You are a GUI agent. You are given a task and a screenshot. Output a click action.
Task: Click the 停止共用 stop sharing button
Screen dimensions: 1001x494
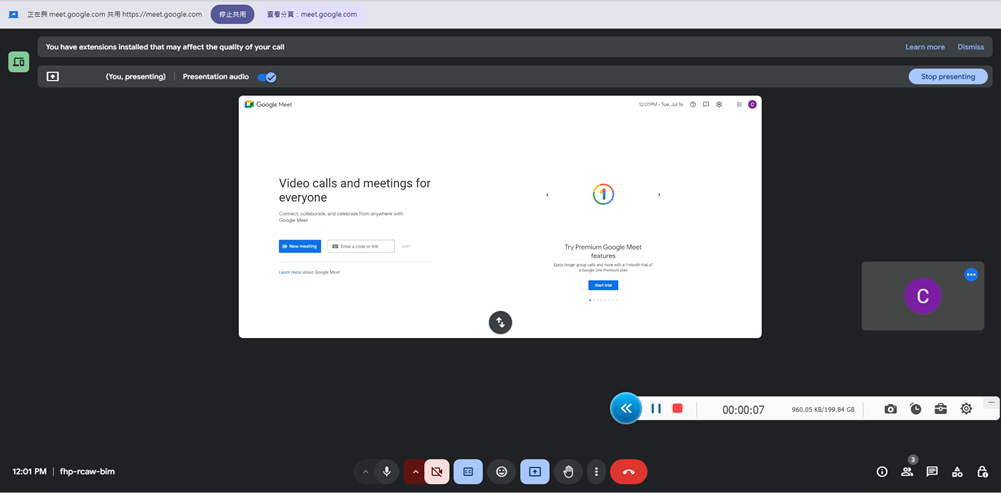232,14
